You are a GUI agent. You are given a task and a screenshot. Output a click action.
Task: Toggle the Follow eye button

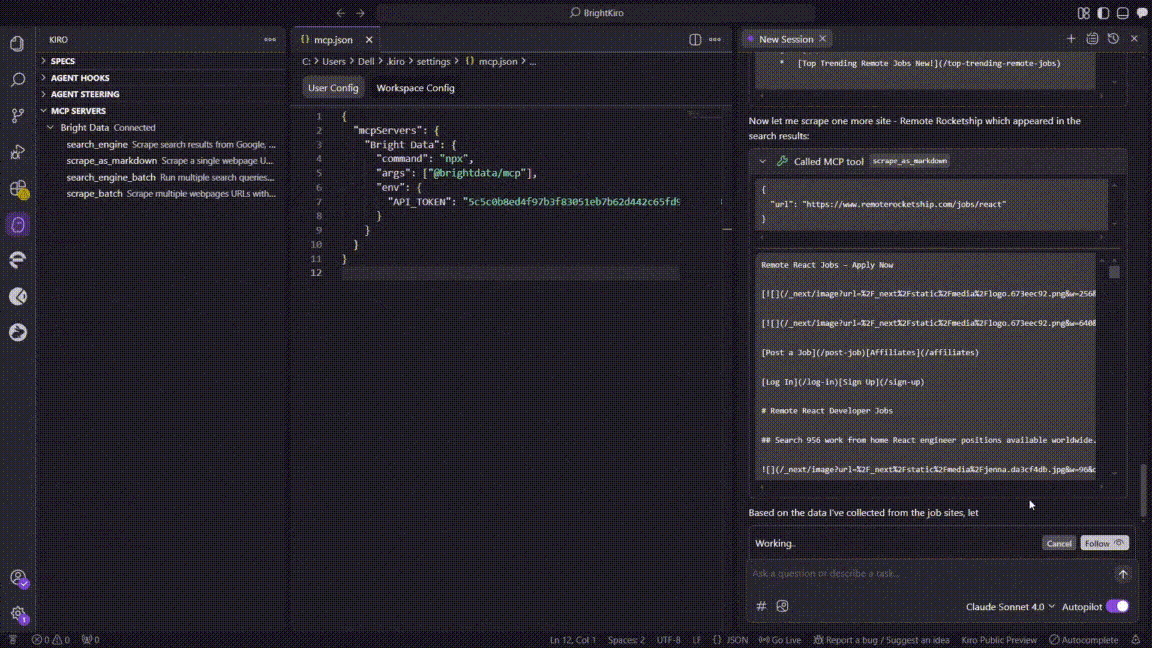[1105, 543]
